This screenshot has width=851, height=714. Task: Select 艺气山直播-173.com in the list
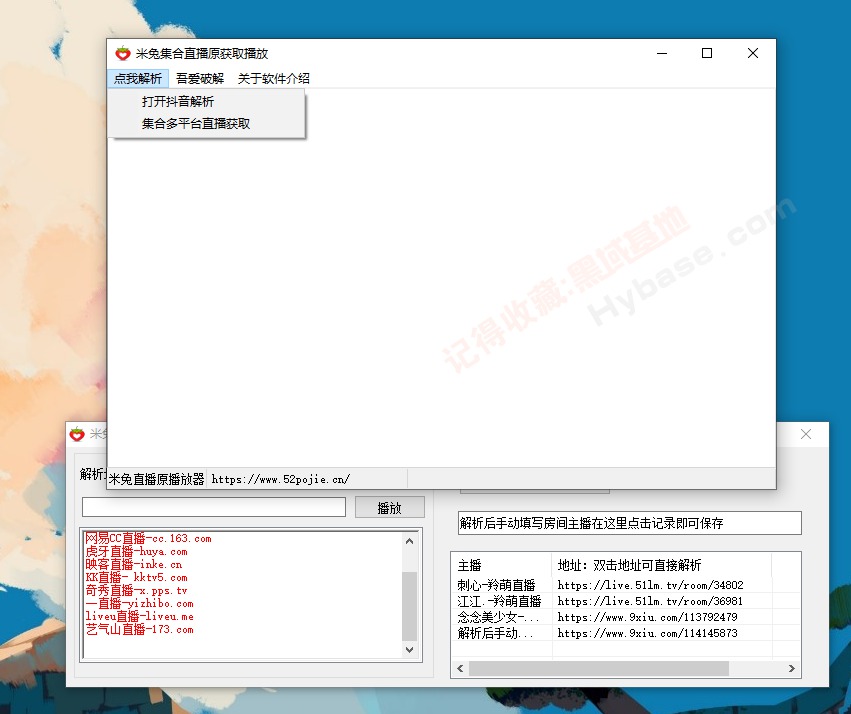click(139, 629)
